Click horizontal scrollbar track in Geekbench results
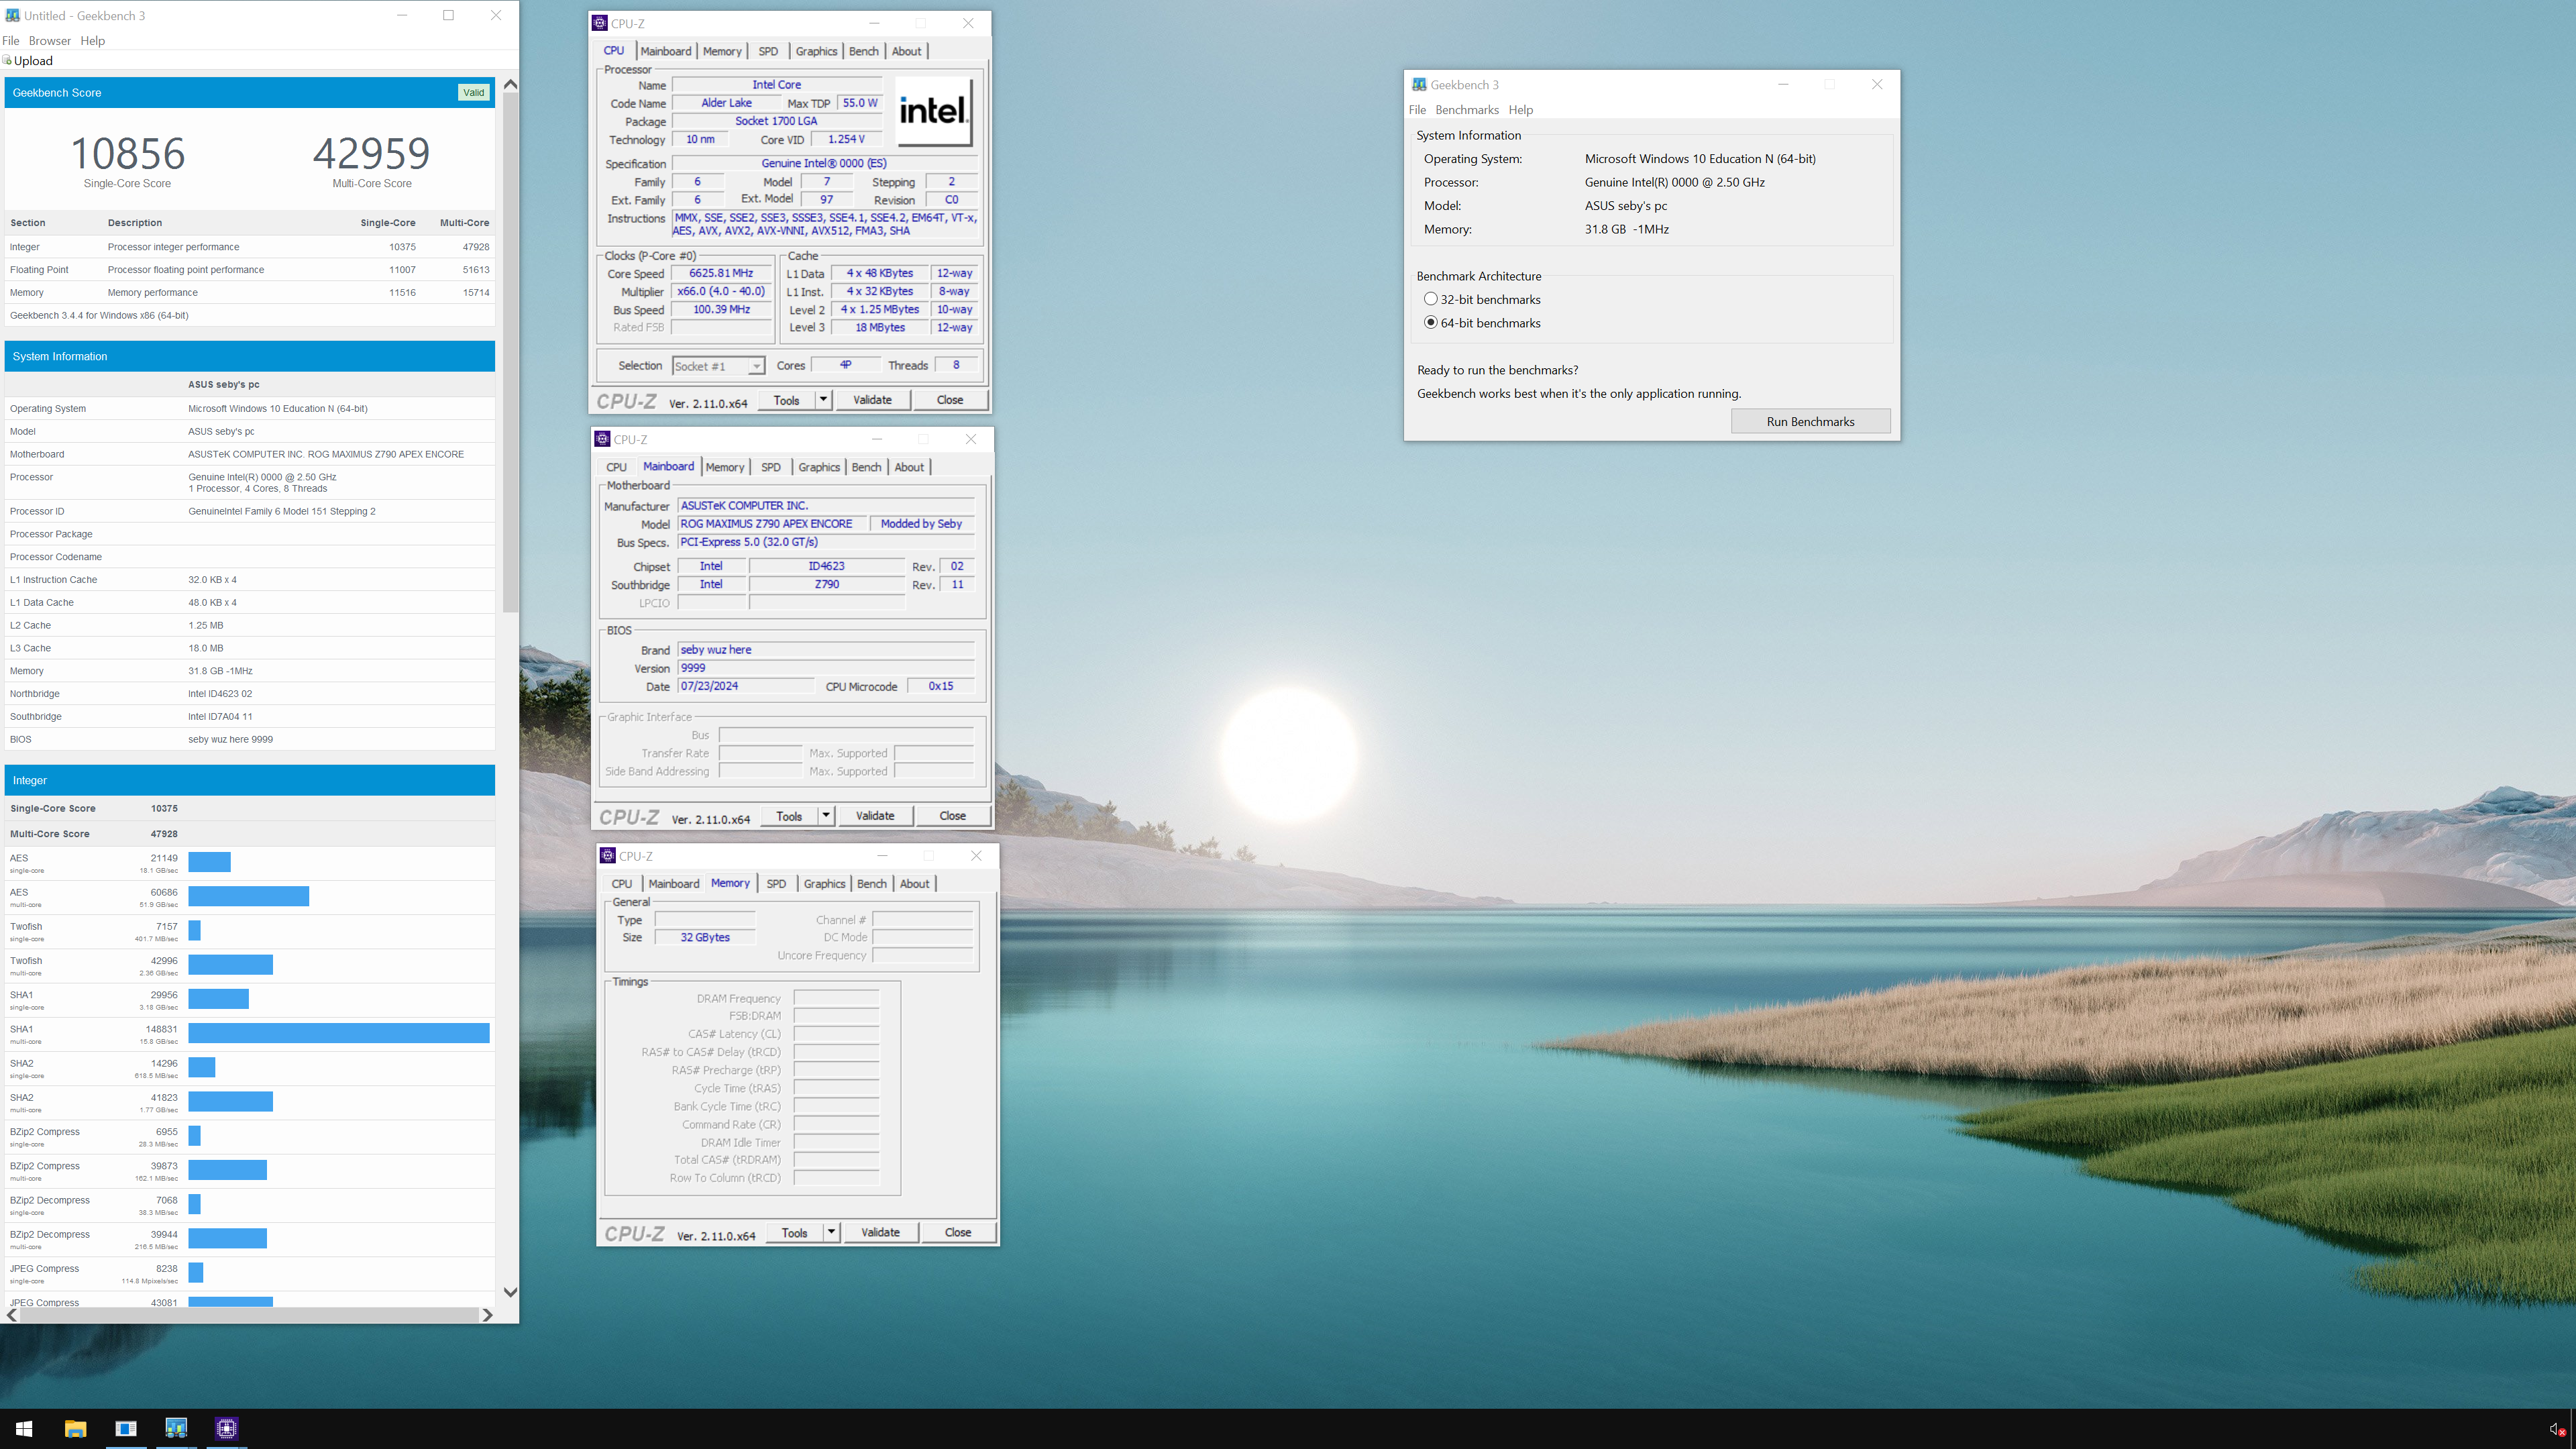Image resolution: width=2576 pixels, height=1449 pixels. tap(250, 1315)
